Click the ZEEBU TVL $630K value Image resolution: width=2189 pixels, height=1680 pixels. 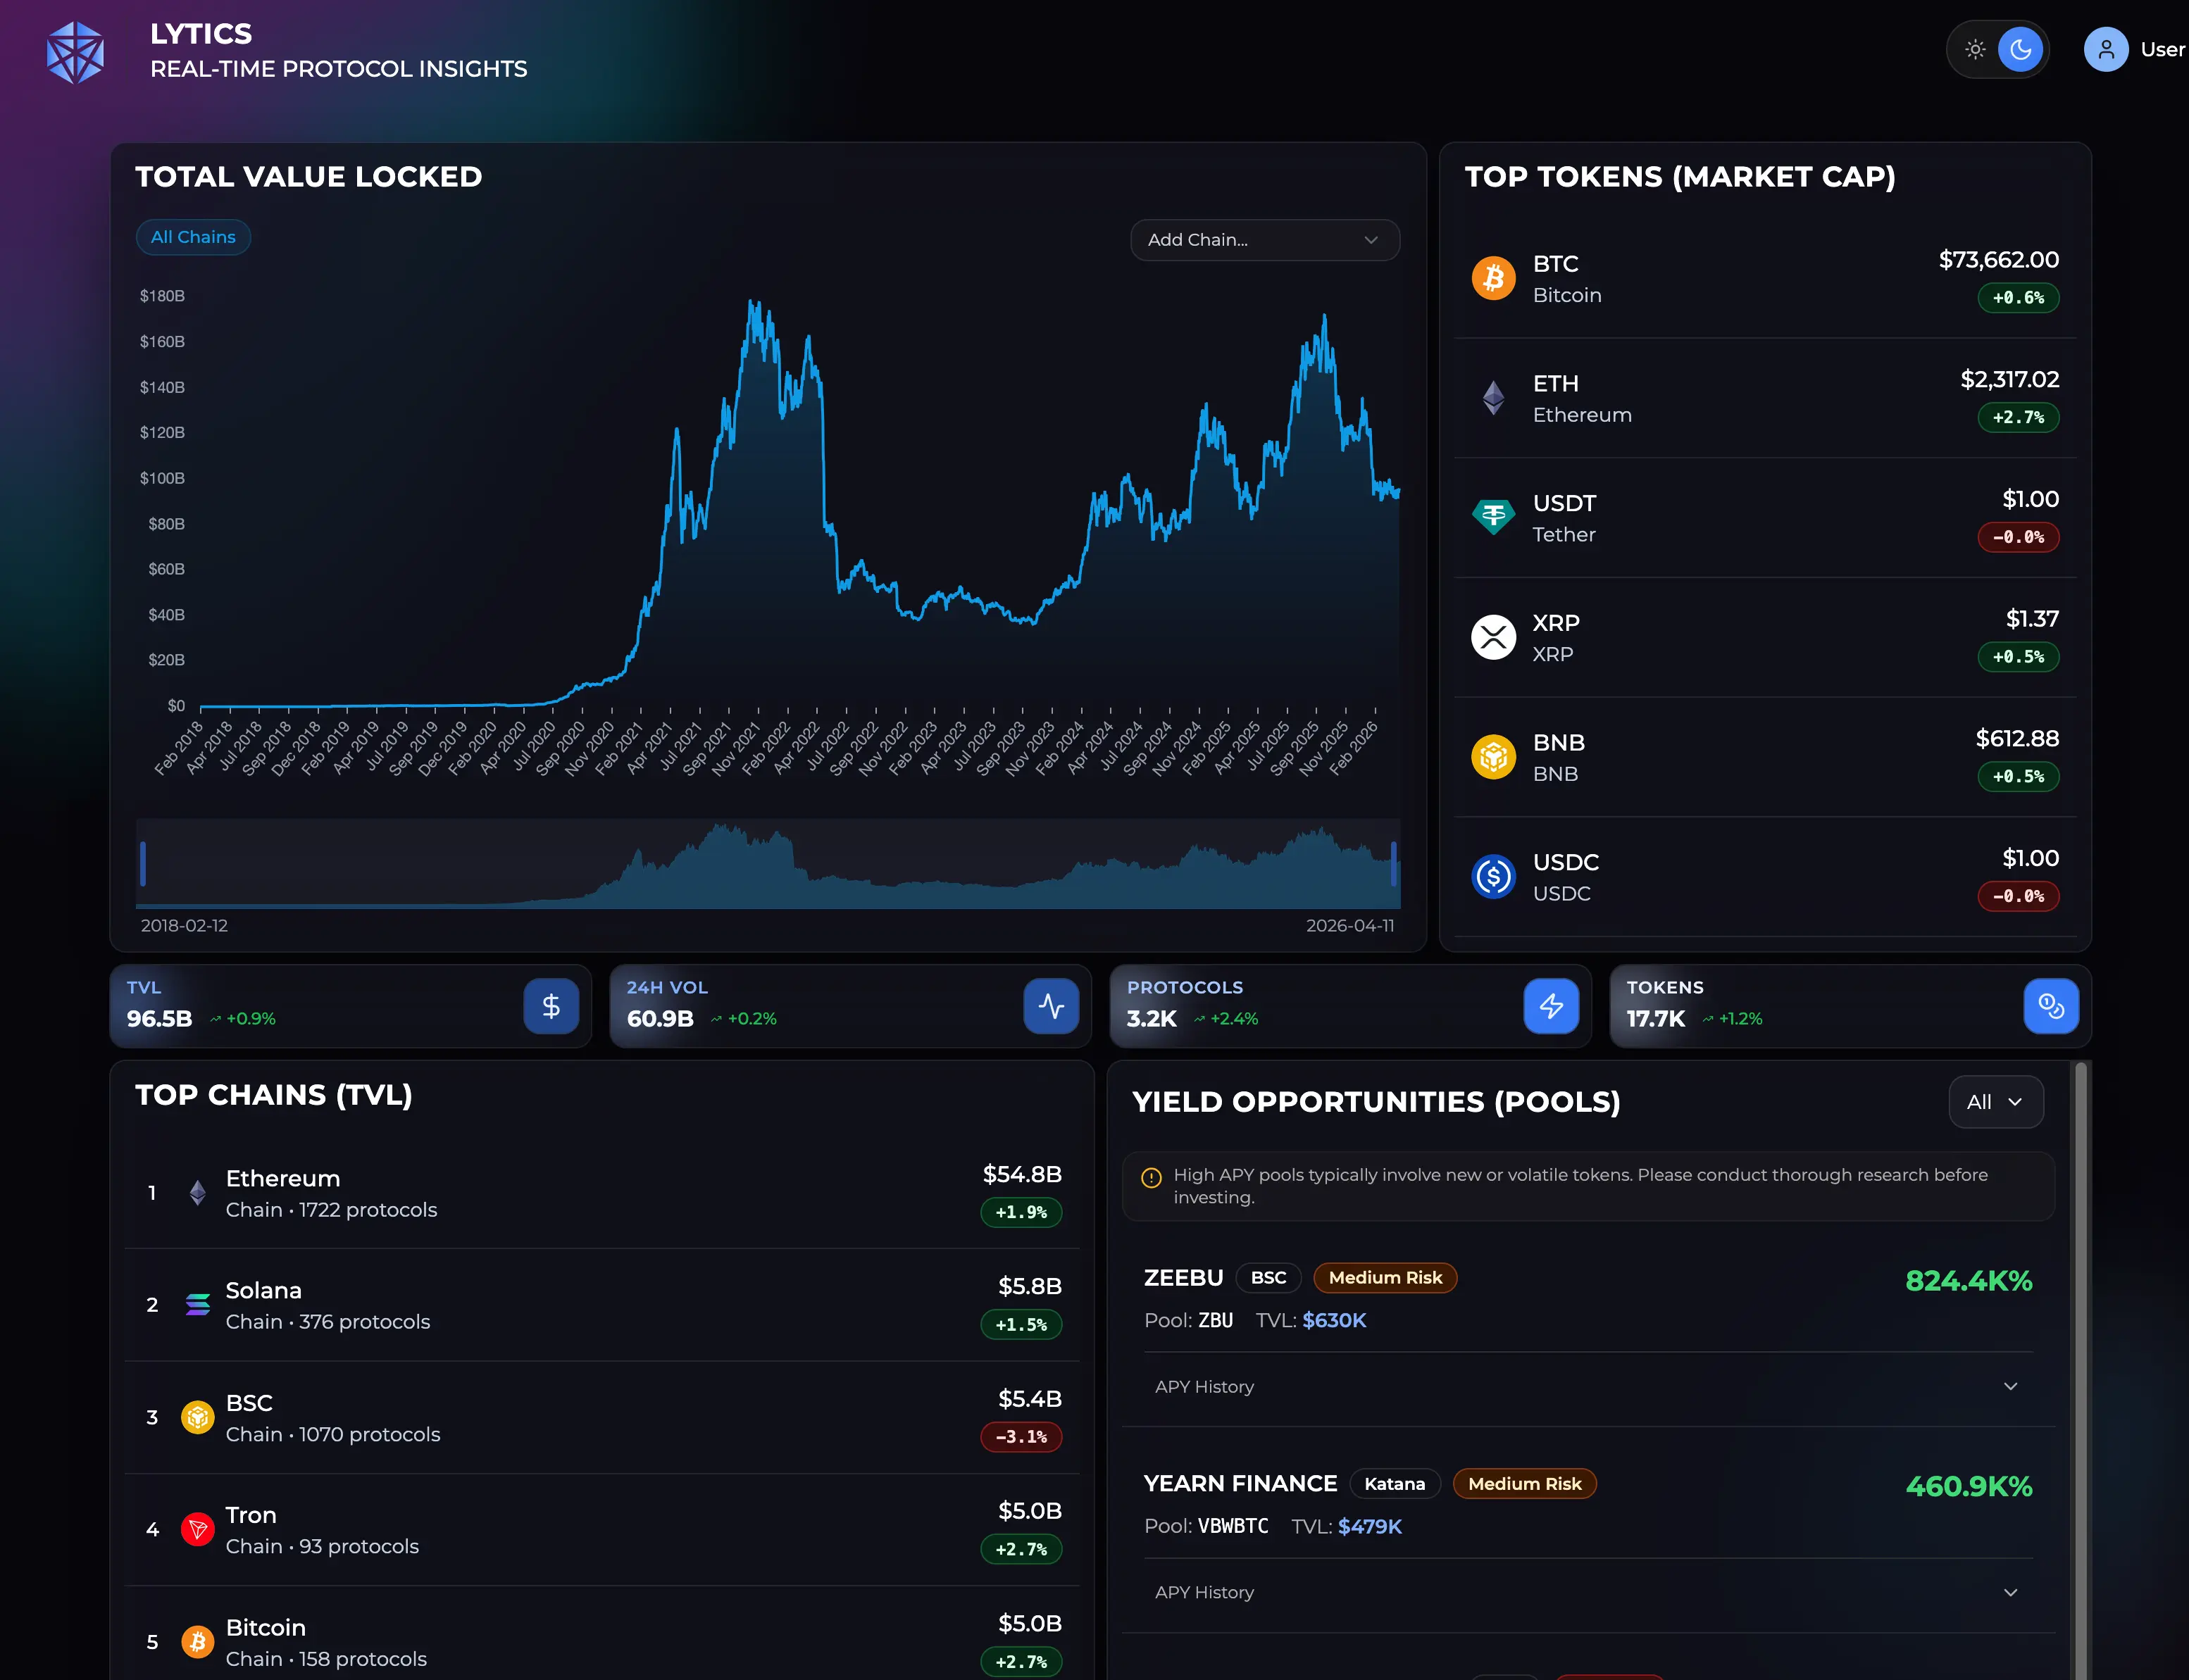click(1334, 1321)
